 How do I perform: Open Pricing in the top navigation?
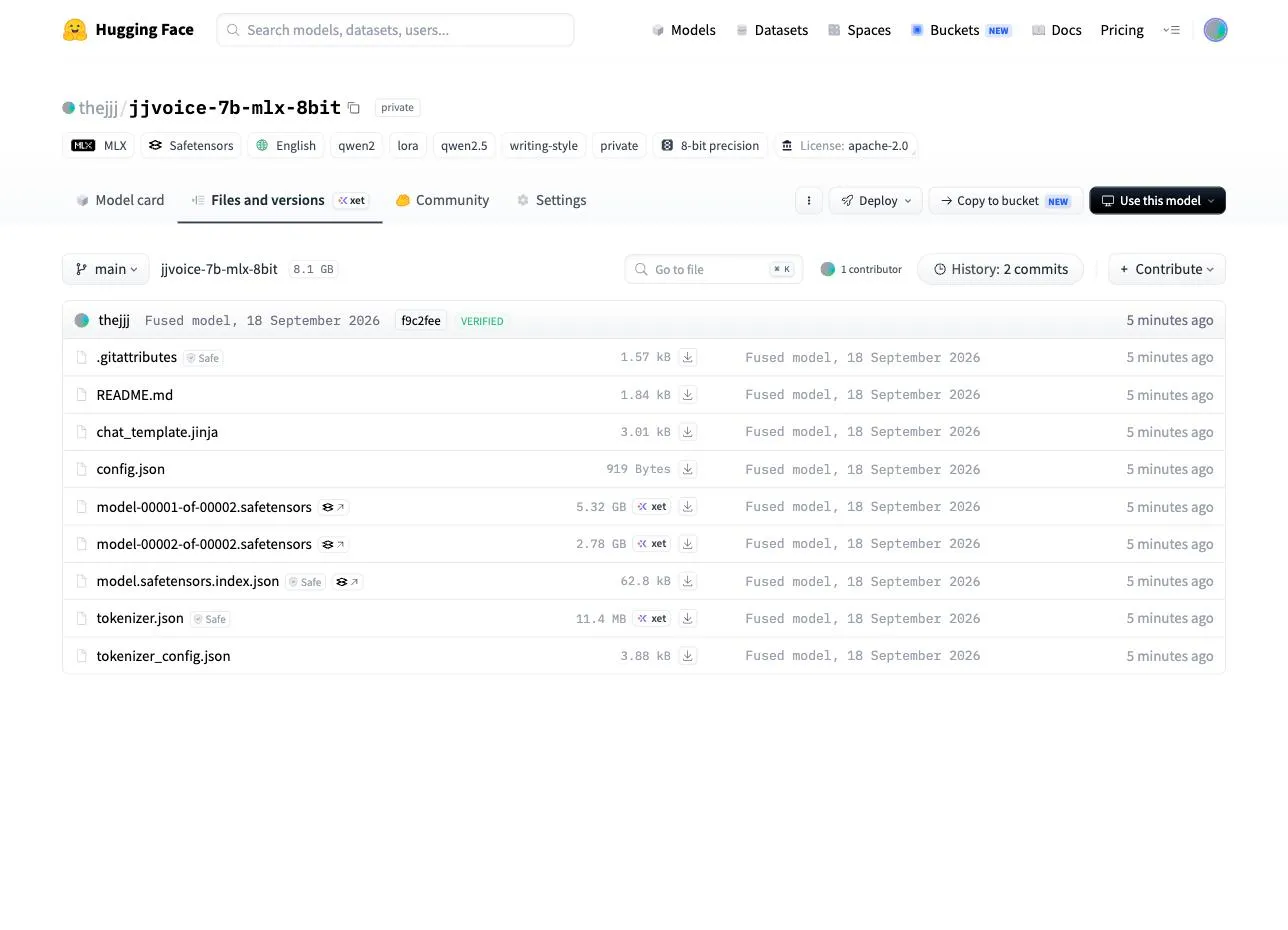[x=1122, y=30]
